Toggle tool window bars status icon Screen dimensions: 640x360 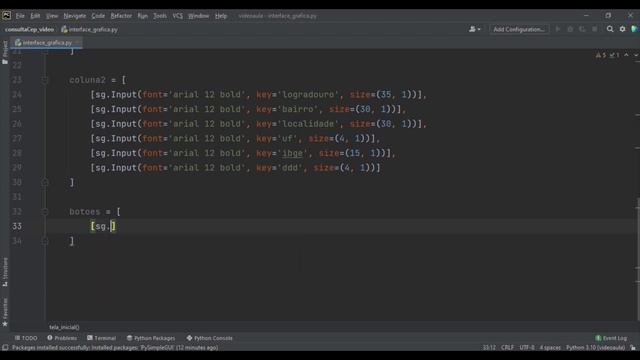(5, 348)
